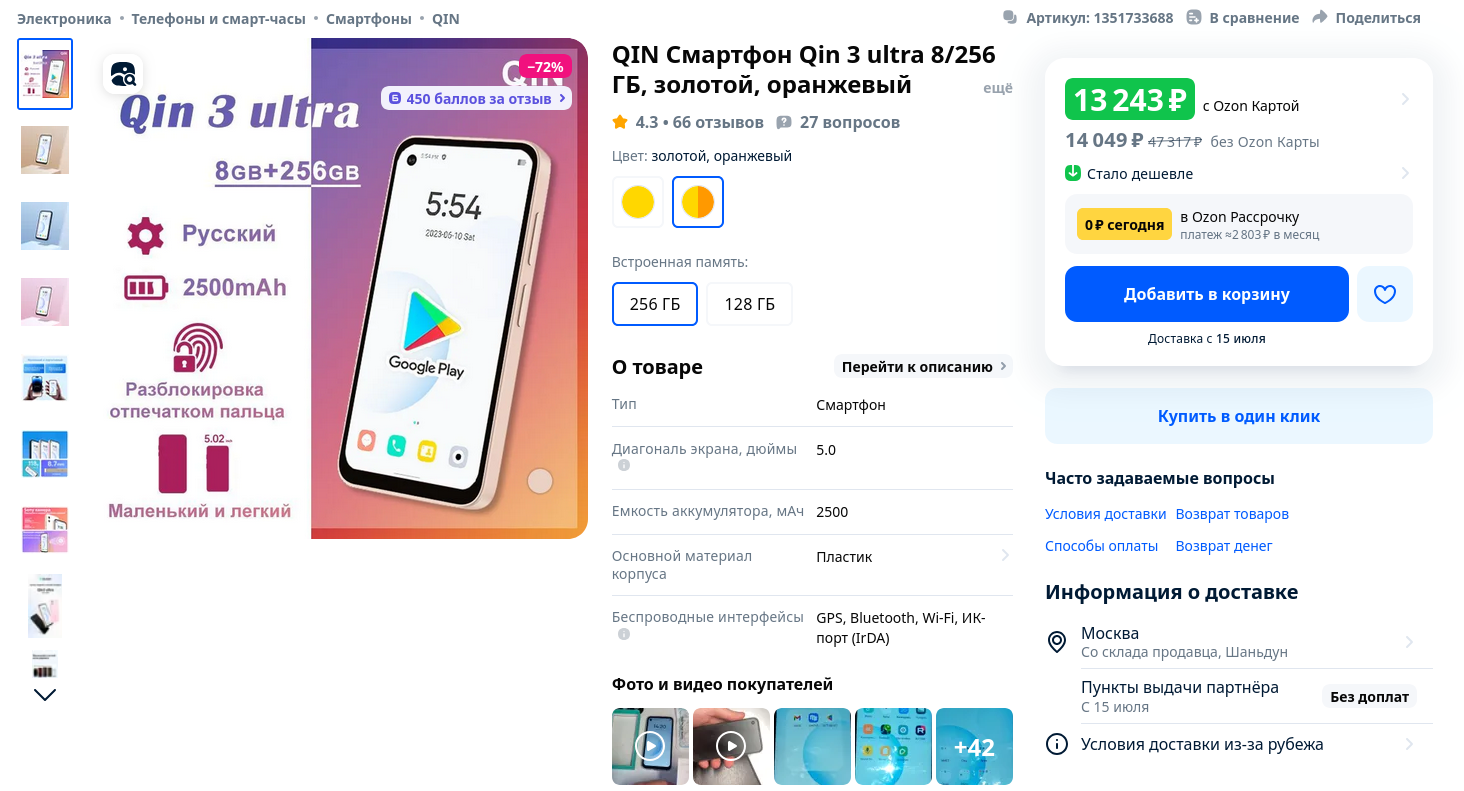
Task: Expand the Ozon Картой price chevron
Action: point(1405,99)
